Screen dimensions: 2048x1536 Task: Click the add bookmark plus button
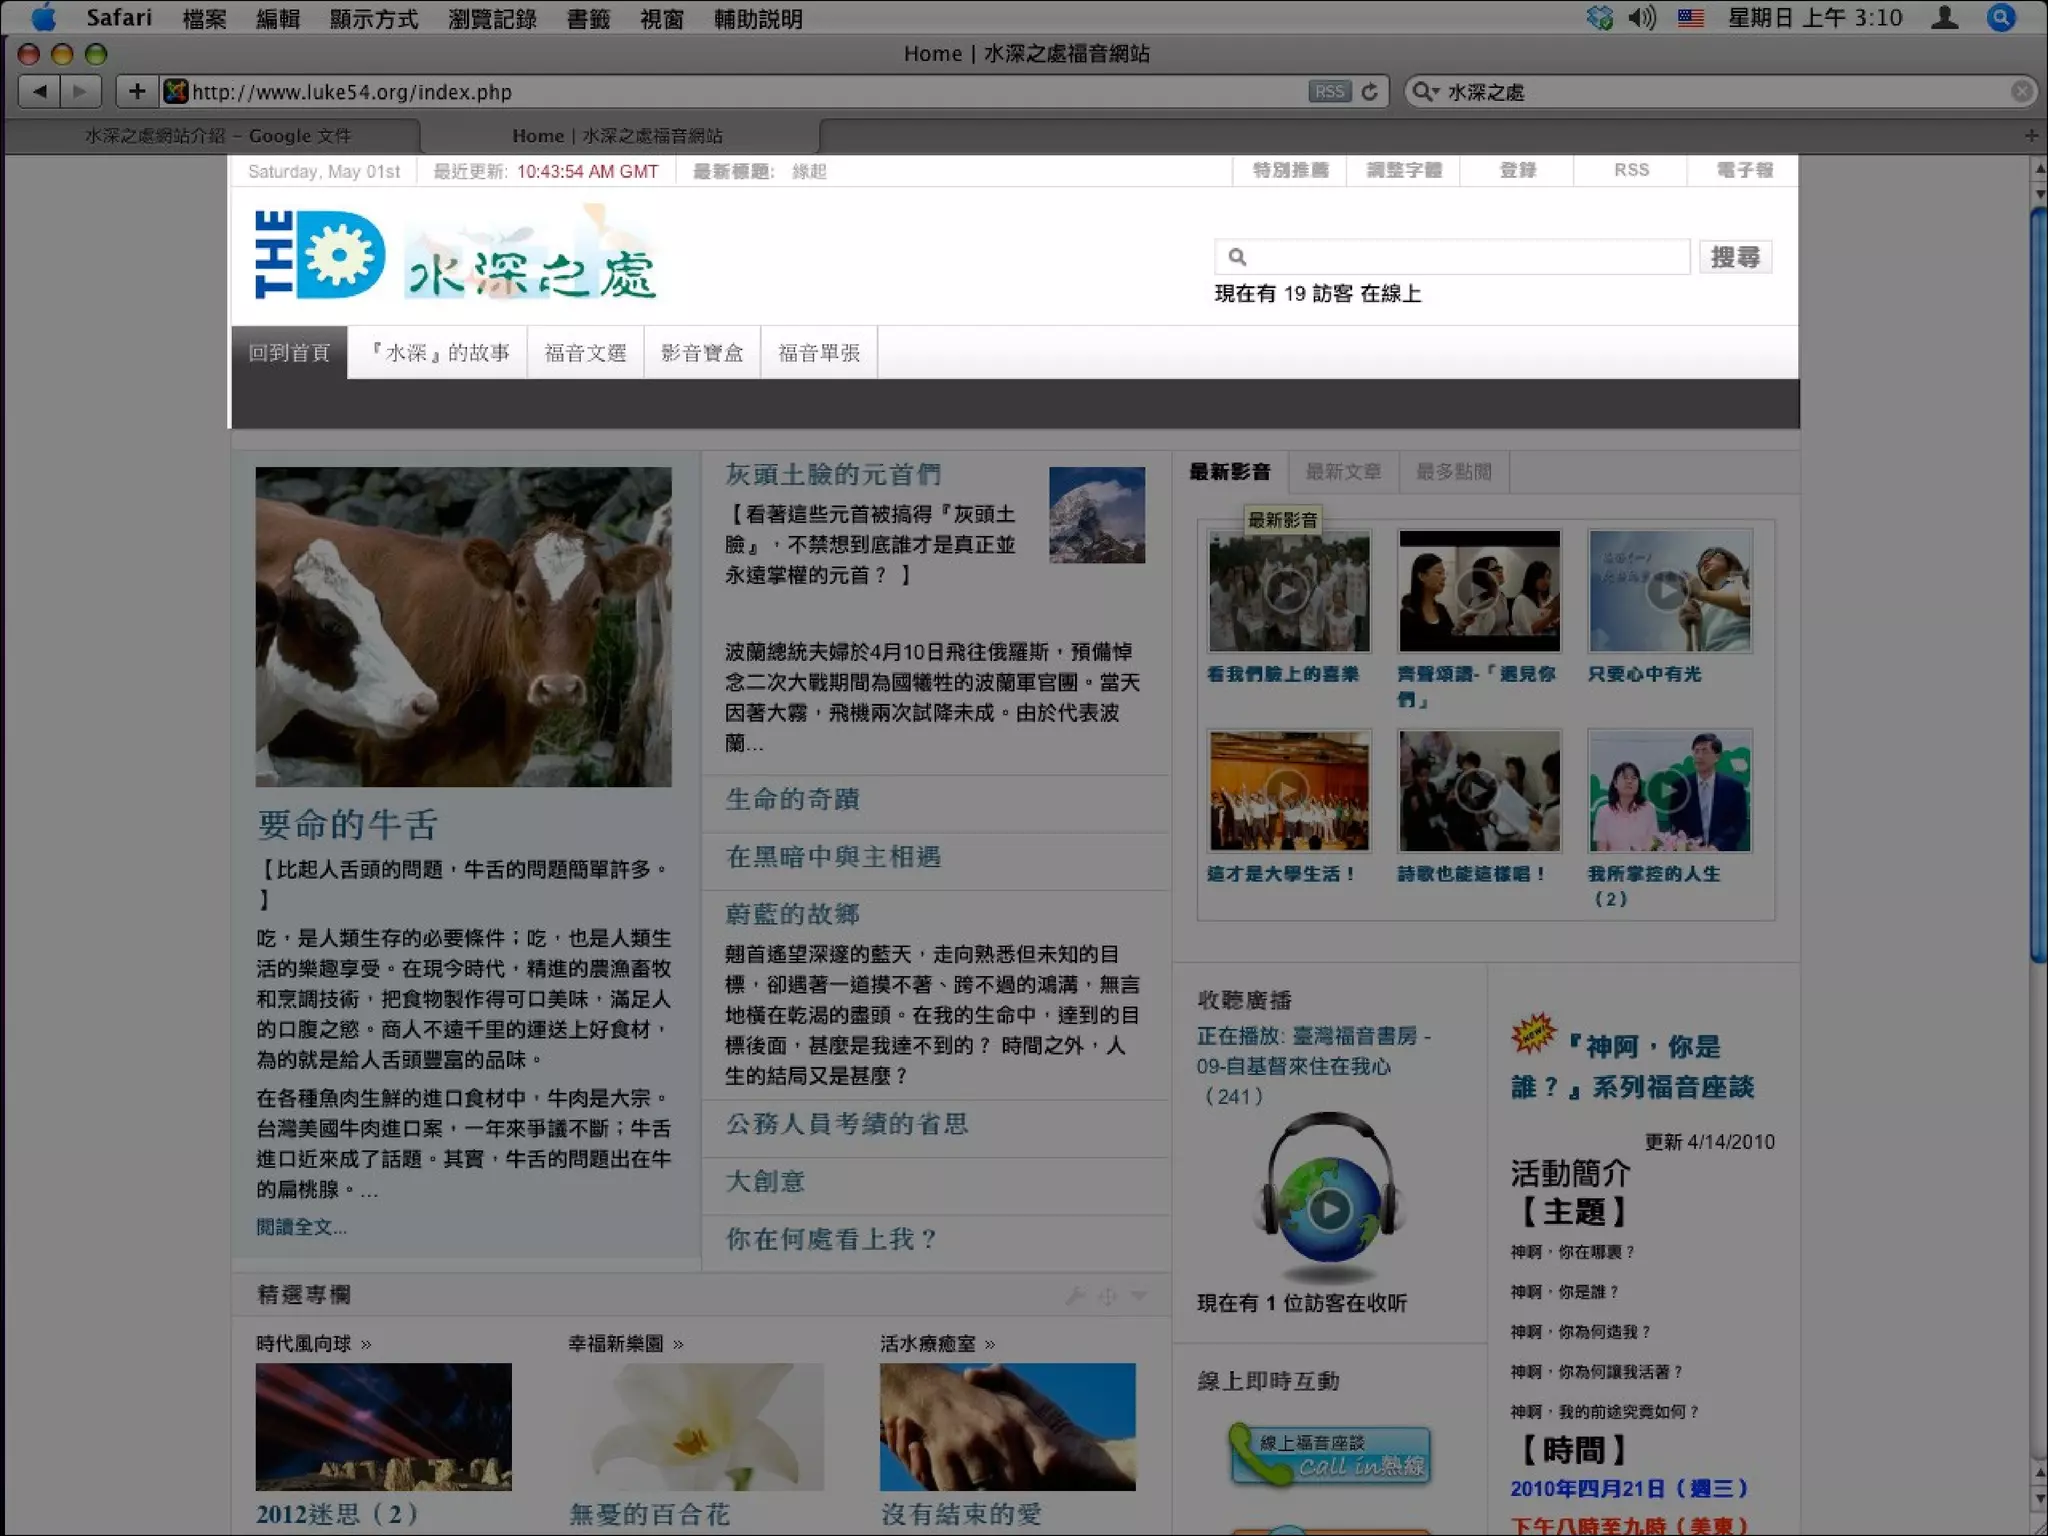click(137, 92)
